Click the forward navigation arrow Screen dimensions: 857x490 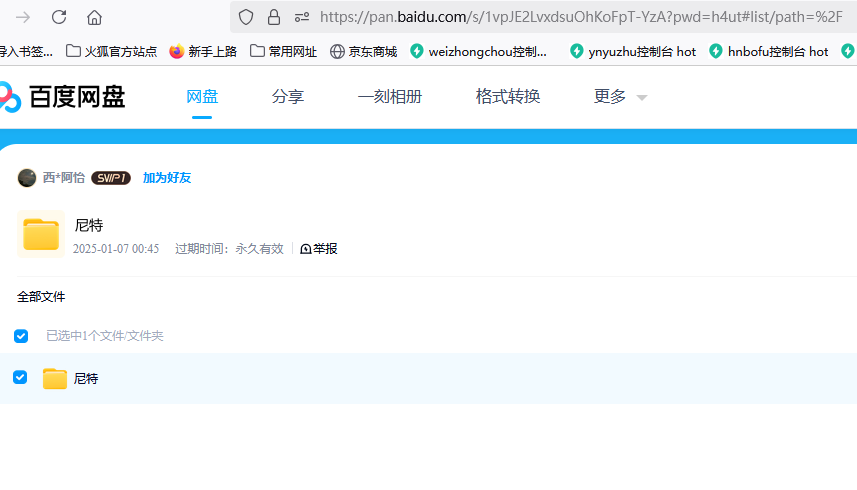[23, 17]
